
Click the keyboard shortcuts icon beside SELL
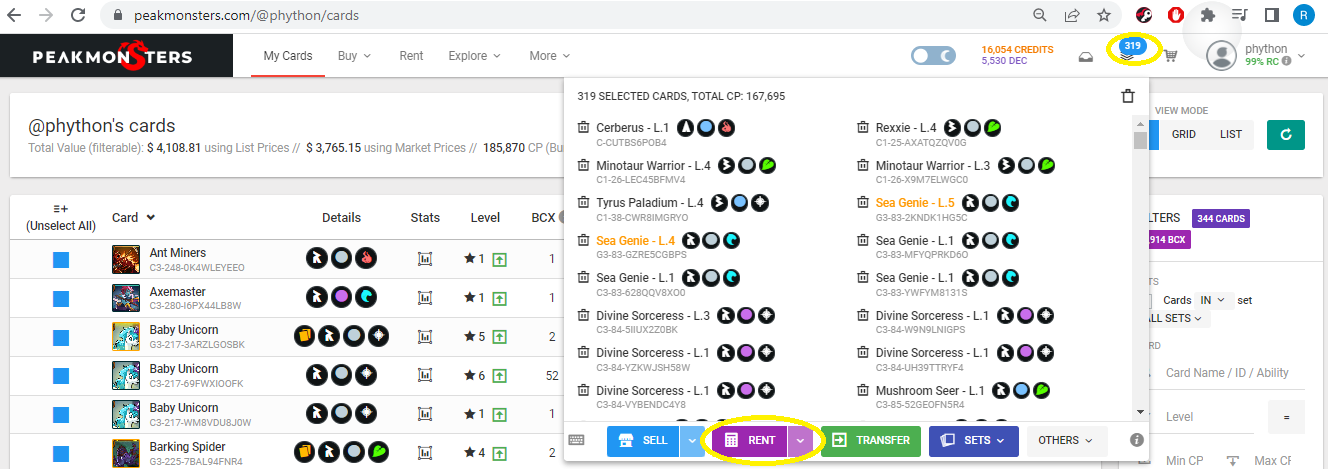tap(576, 439)
